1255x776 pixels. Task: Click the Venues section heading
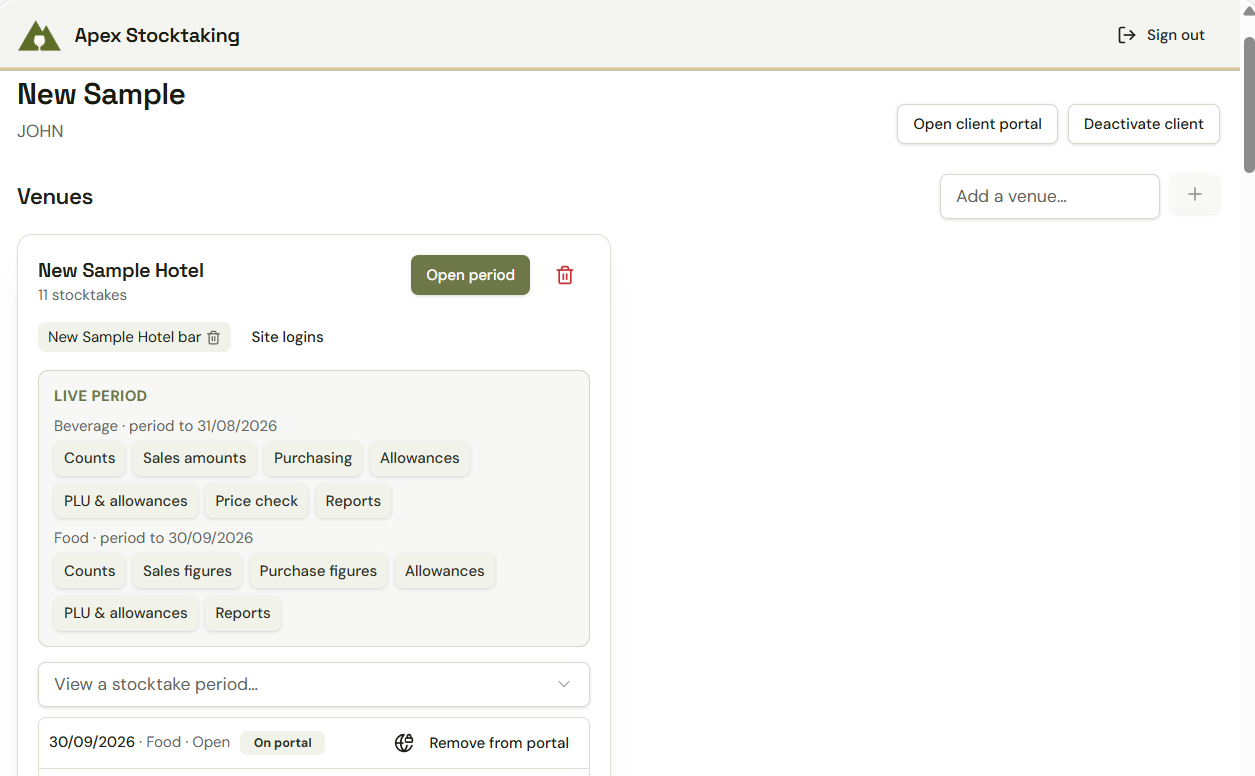click(55, 196)
